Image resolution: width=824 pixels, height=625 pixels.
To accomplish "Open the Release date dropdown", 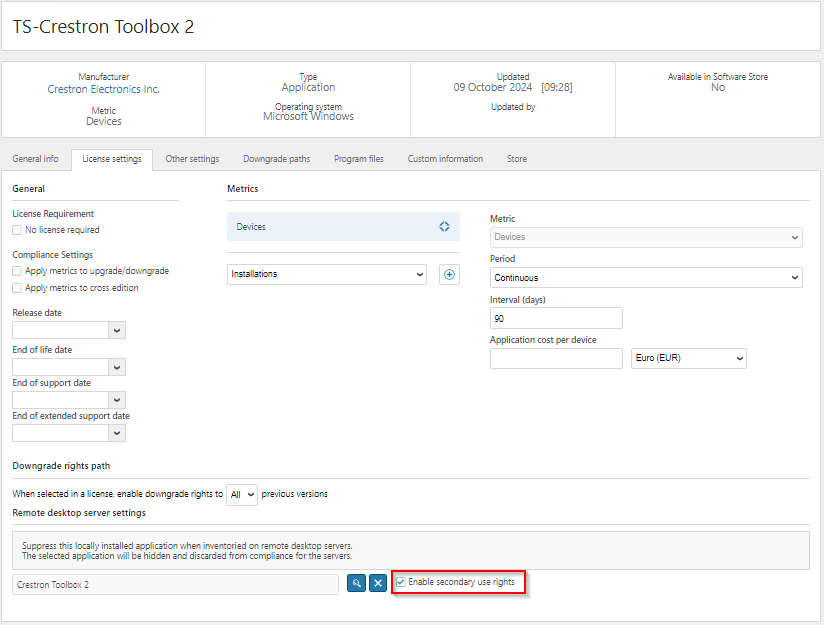I will pos(117,330).
